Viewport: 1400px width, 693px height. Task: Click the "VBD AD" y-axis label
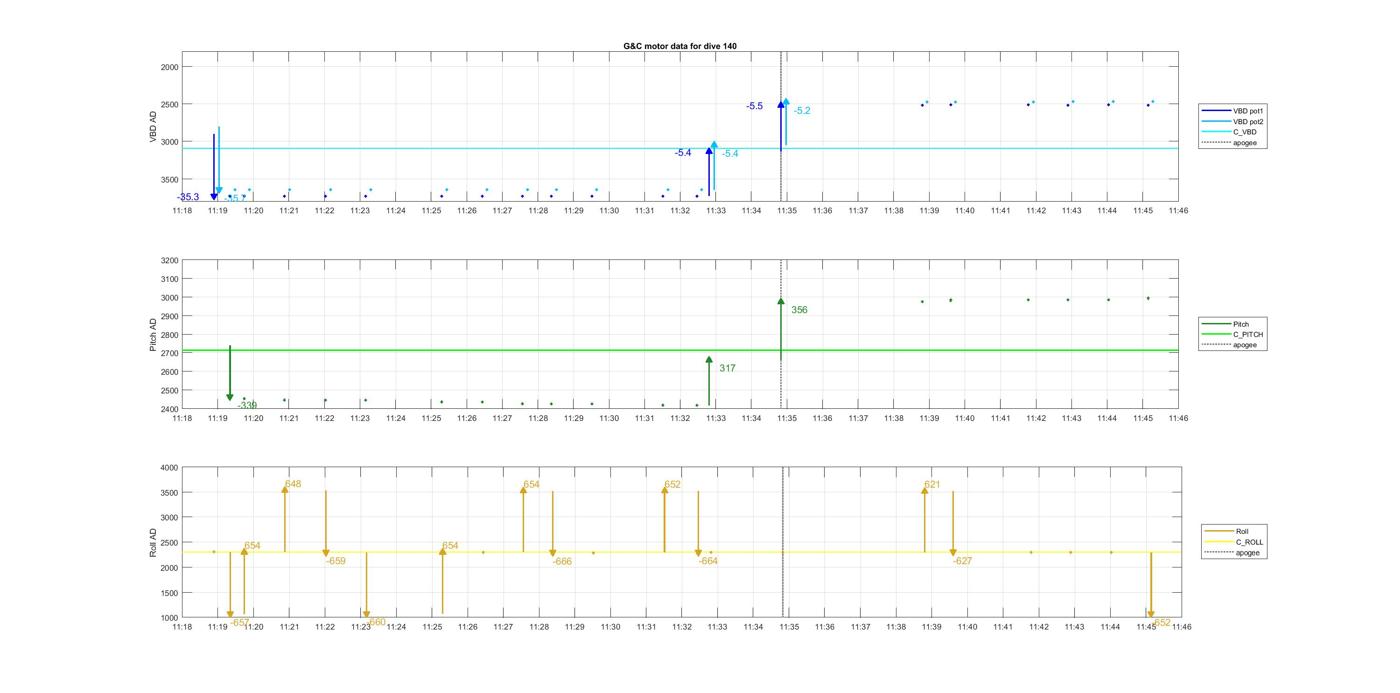(x=154, y=127)
